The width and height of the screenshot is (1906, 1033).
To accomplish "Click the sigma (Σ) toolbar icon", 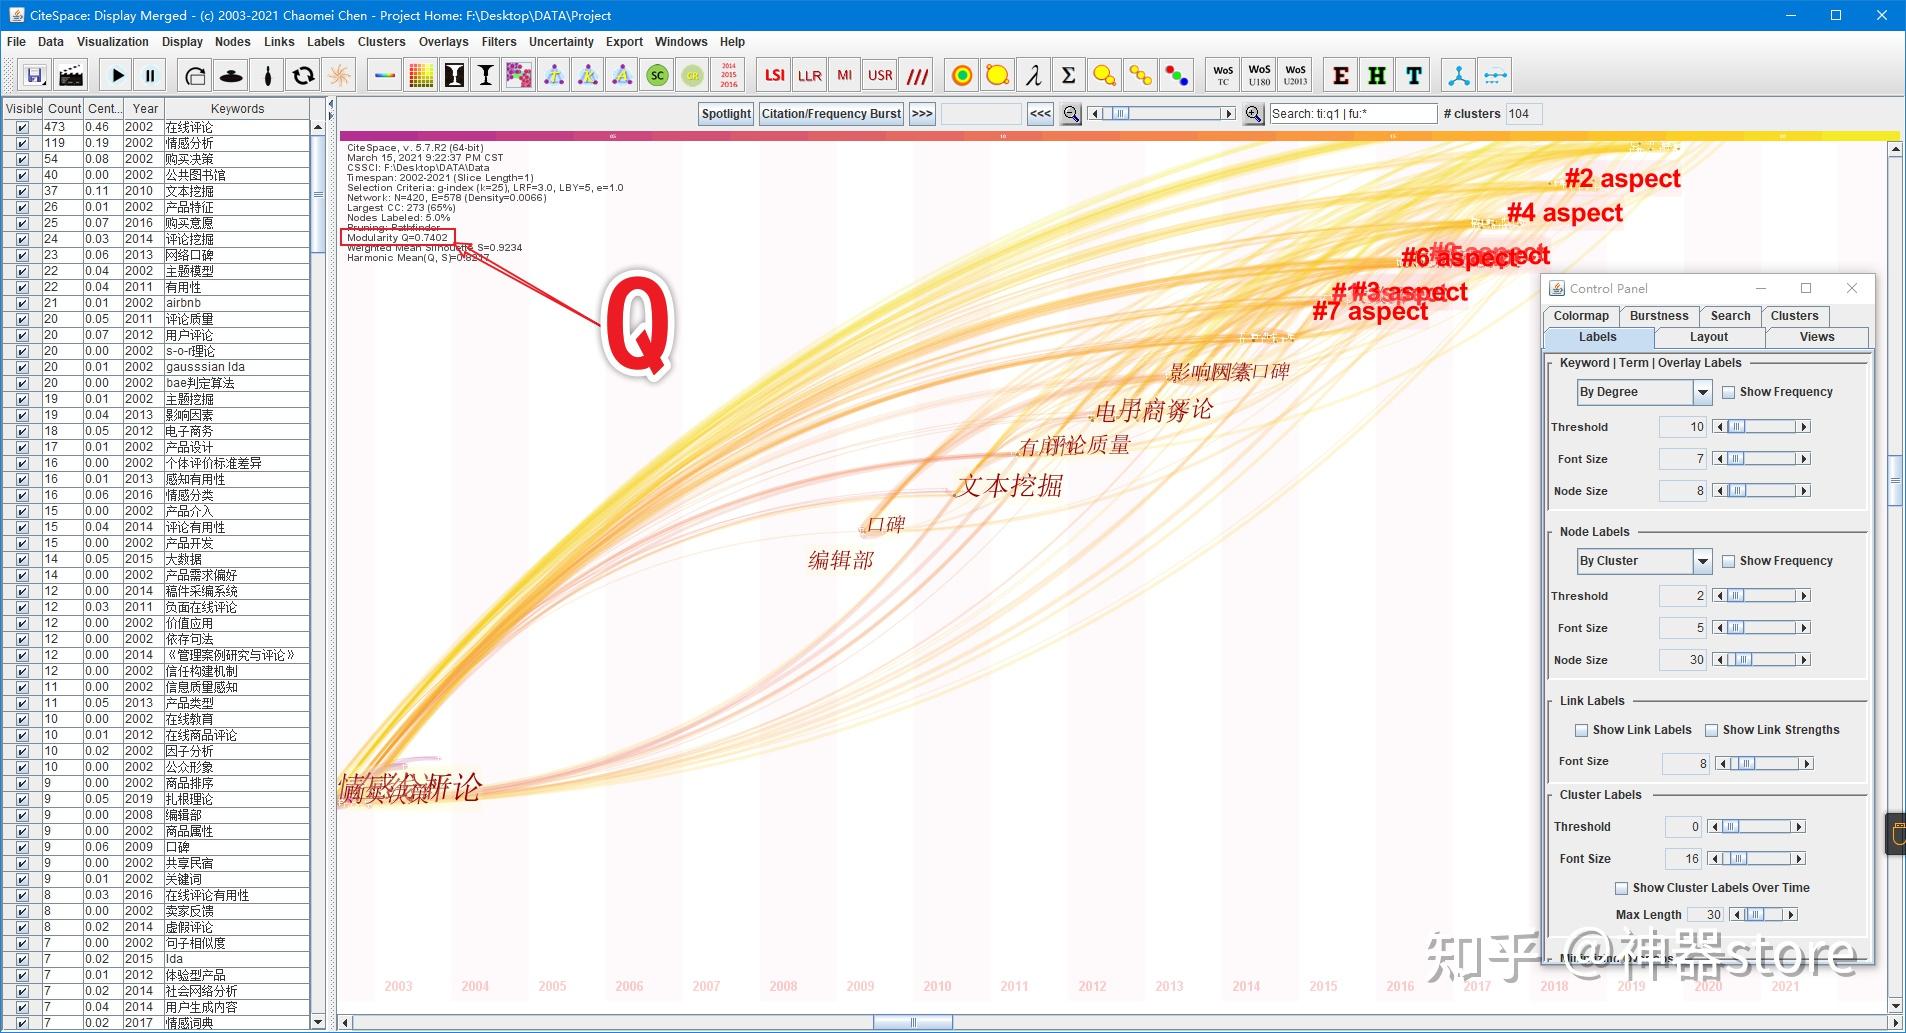I will point(1068,75).
